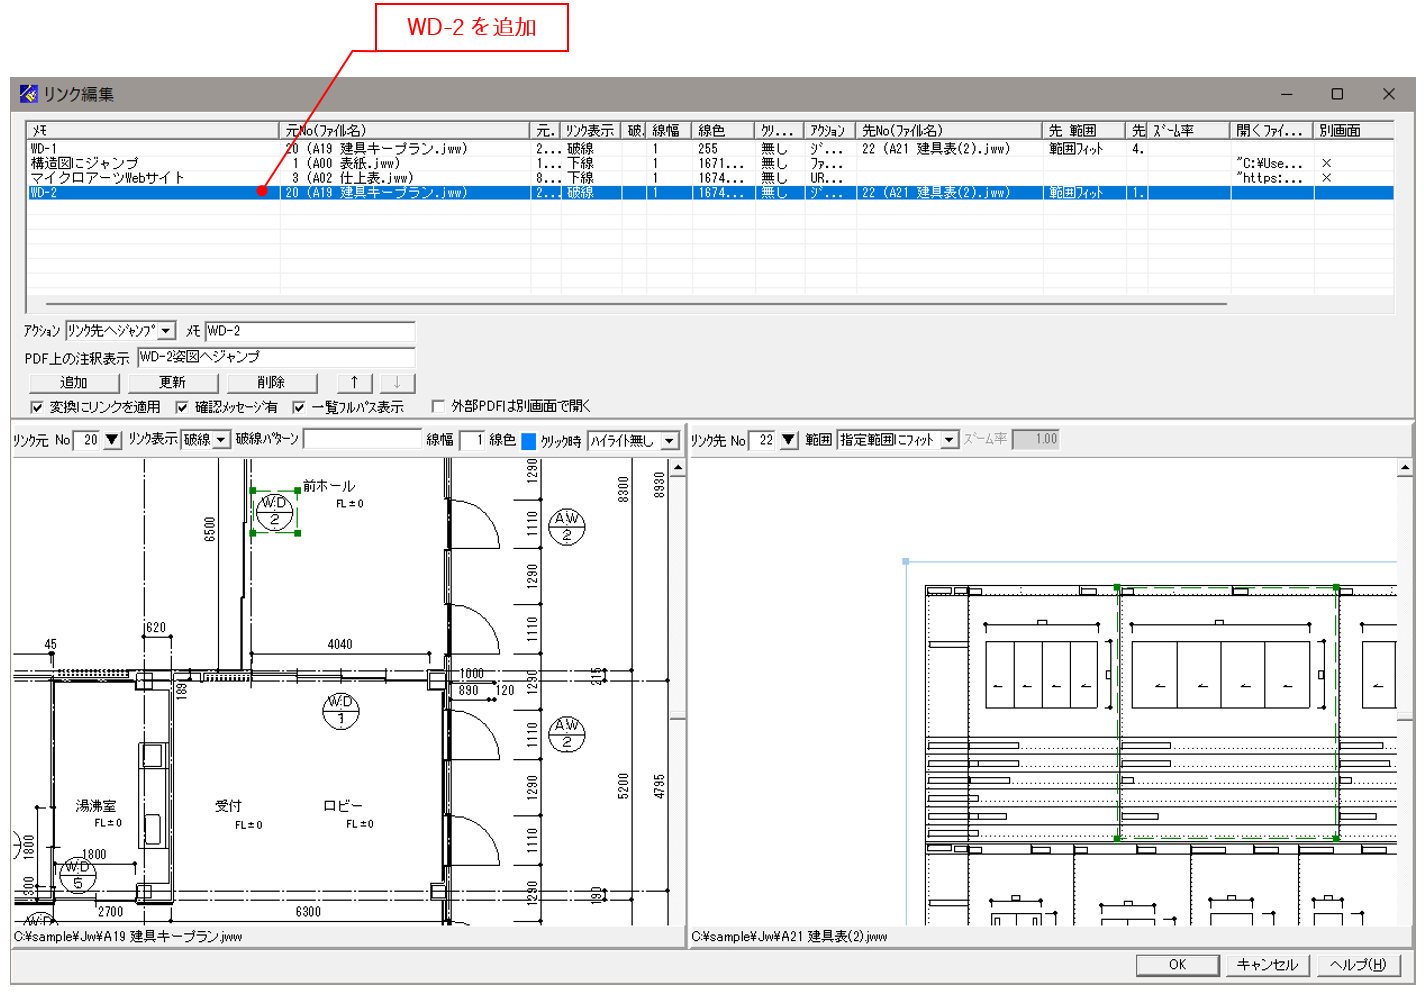Select the 構造図にジャンプ list row

tap(85, 163)
